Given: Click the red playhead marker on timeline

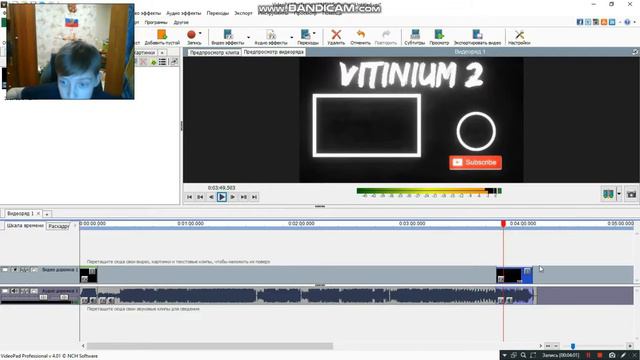Looking at the screenshot, I should pyautogui.click(x=503, y=224).
